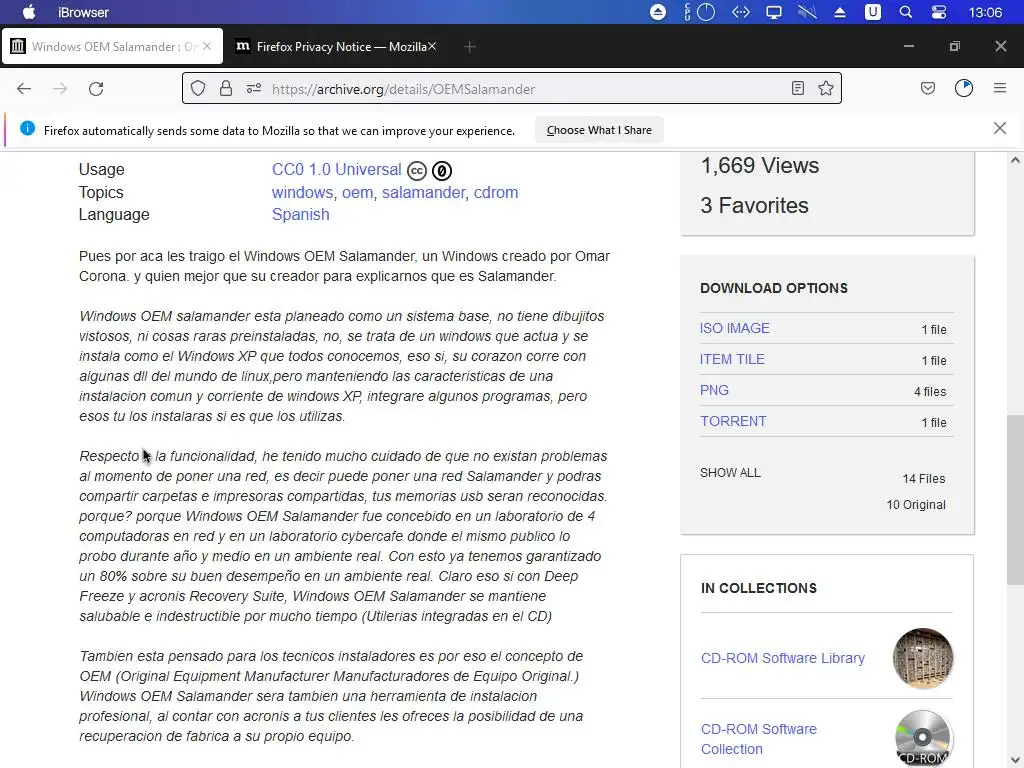Open the iBrowser menu

84,12
